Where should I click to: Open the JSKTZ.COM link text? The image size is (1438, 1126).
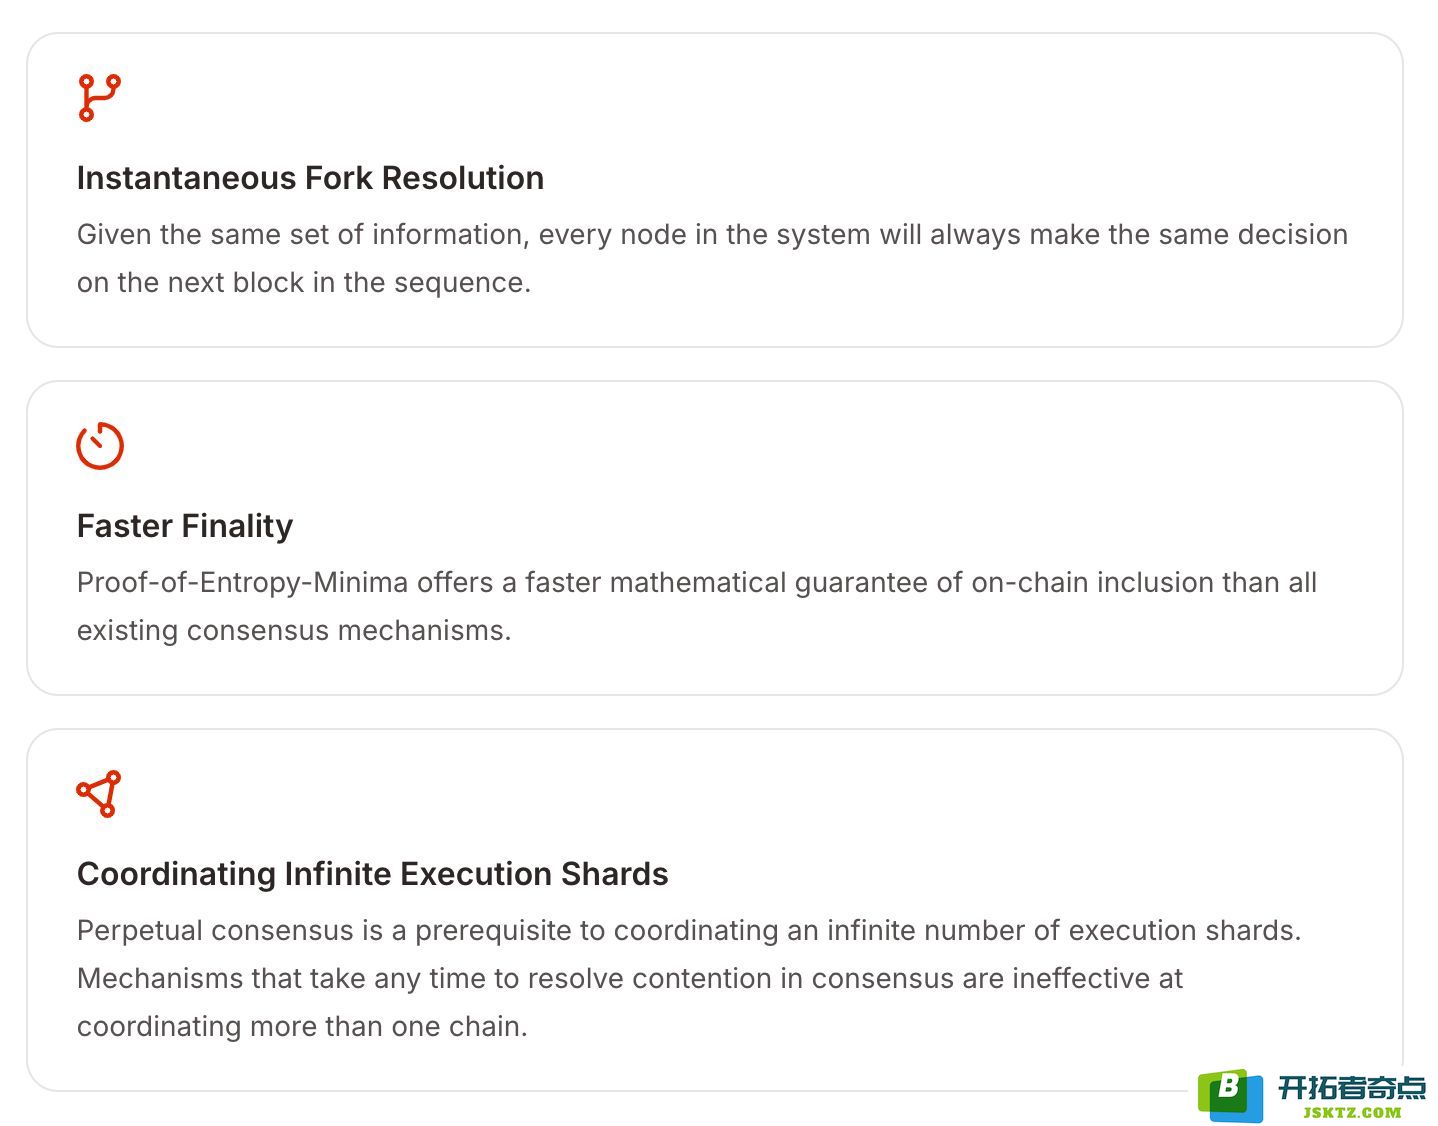click(1352, 1112)
